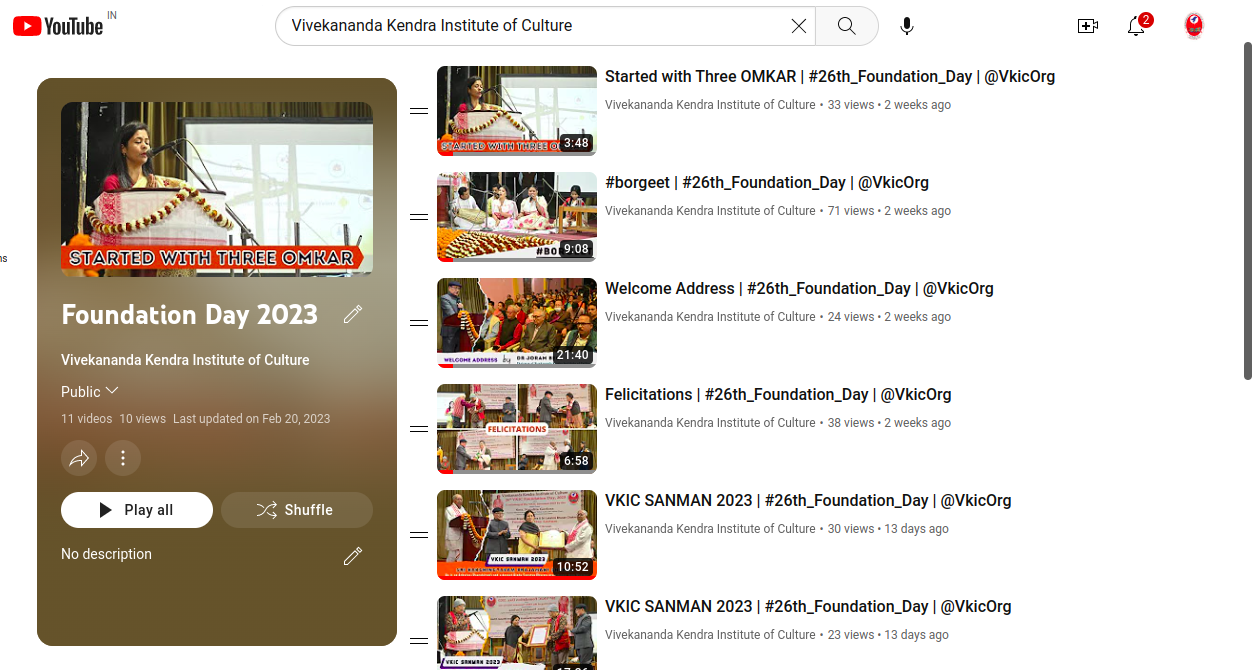1256x670 pixels.
Task: Click the drag handle beside the #borgeet video
Action: point(419,217)
